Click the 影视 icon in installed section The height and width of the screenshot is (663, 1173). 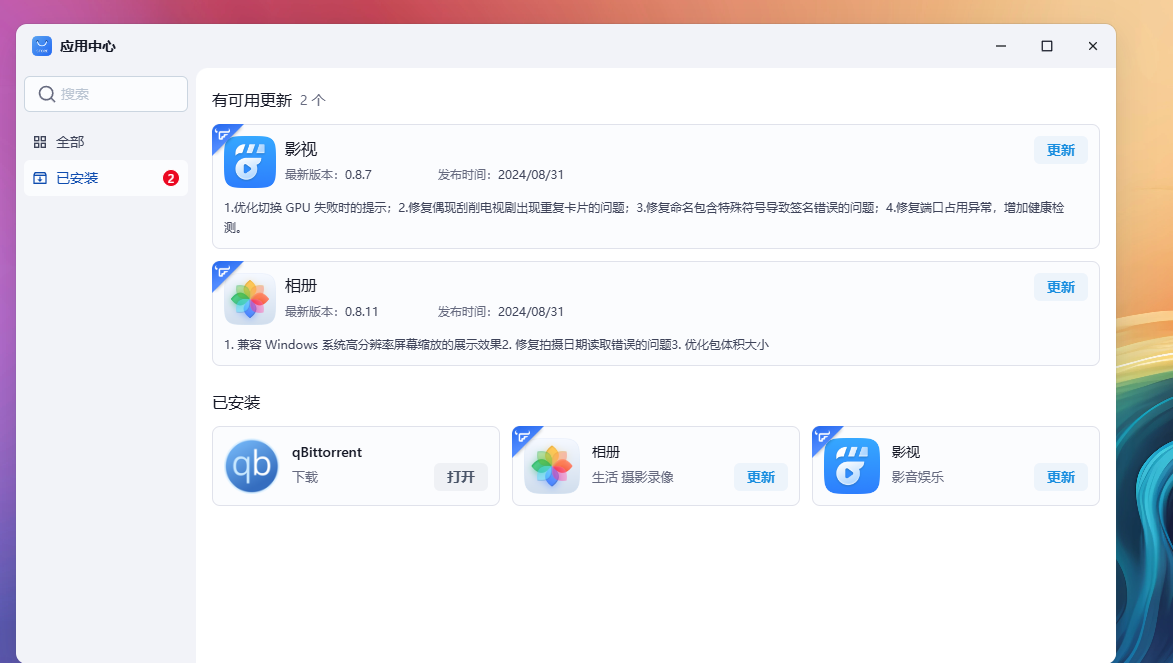point(852,466)
